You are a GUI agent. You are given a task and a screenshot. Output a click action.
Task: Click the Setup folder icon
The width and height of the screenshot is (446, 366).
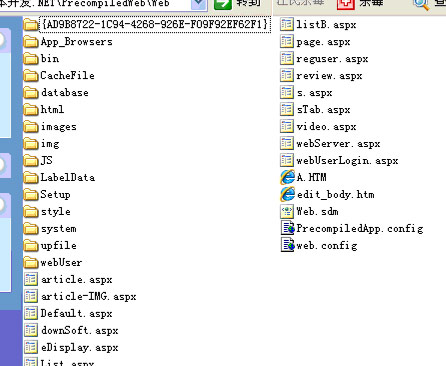point(31,195)
